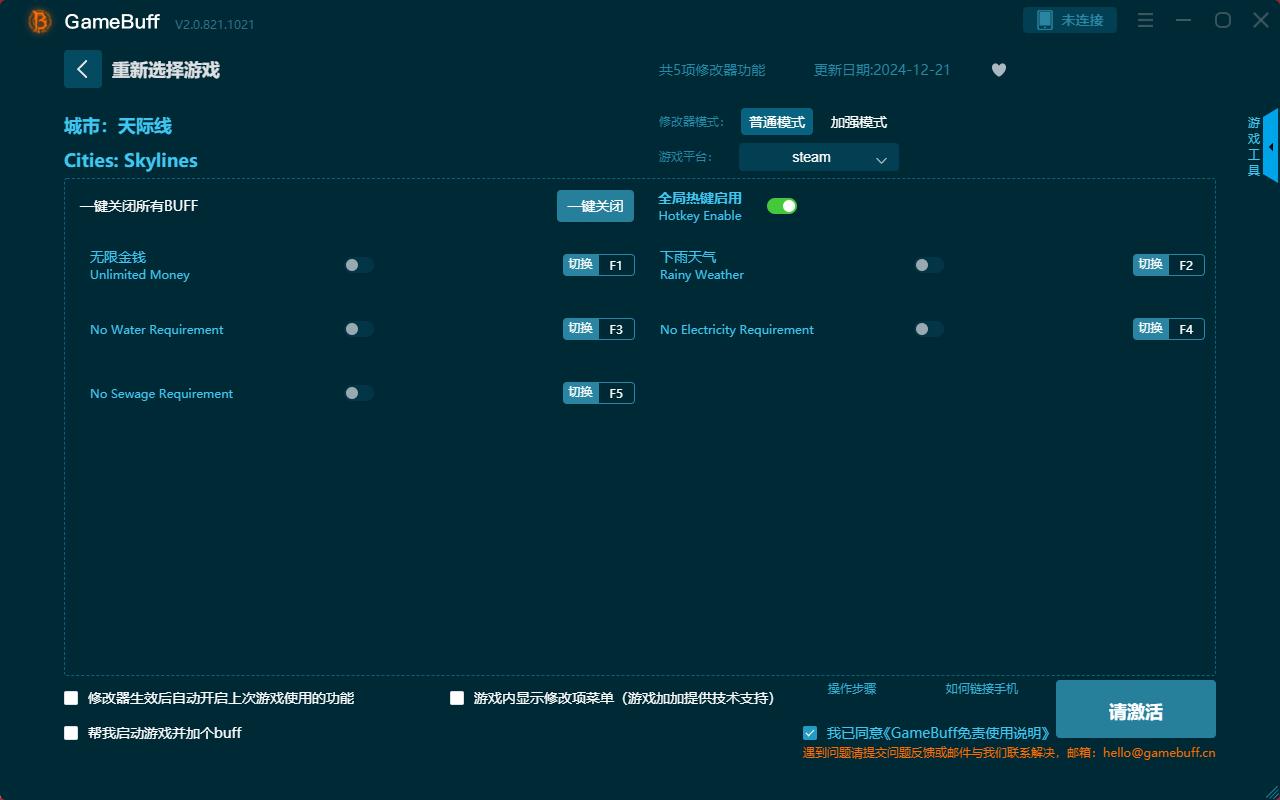1280x800 pixels.
Task: Click the heart favorite icon
Action: coord(998,70)
